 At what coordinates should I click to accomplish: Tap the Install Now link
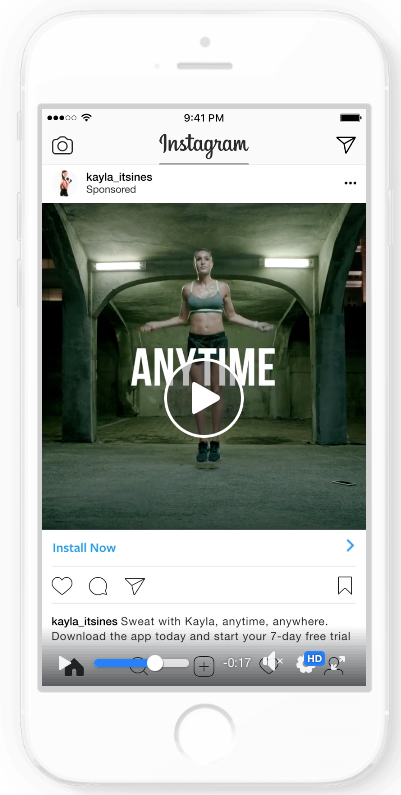pos(84,548)
